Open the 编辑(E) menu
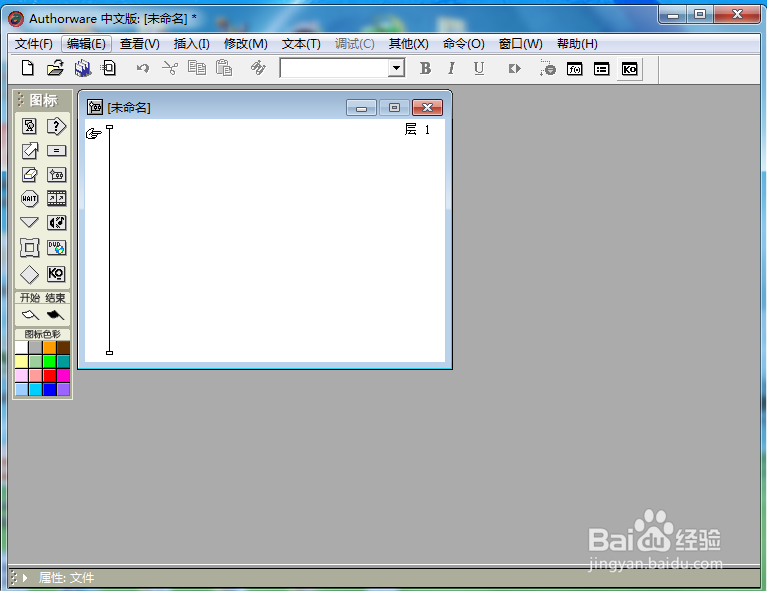 click(87, 44)
